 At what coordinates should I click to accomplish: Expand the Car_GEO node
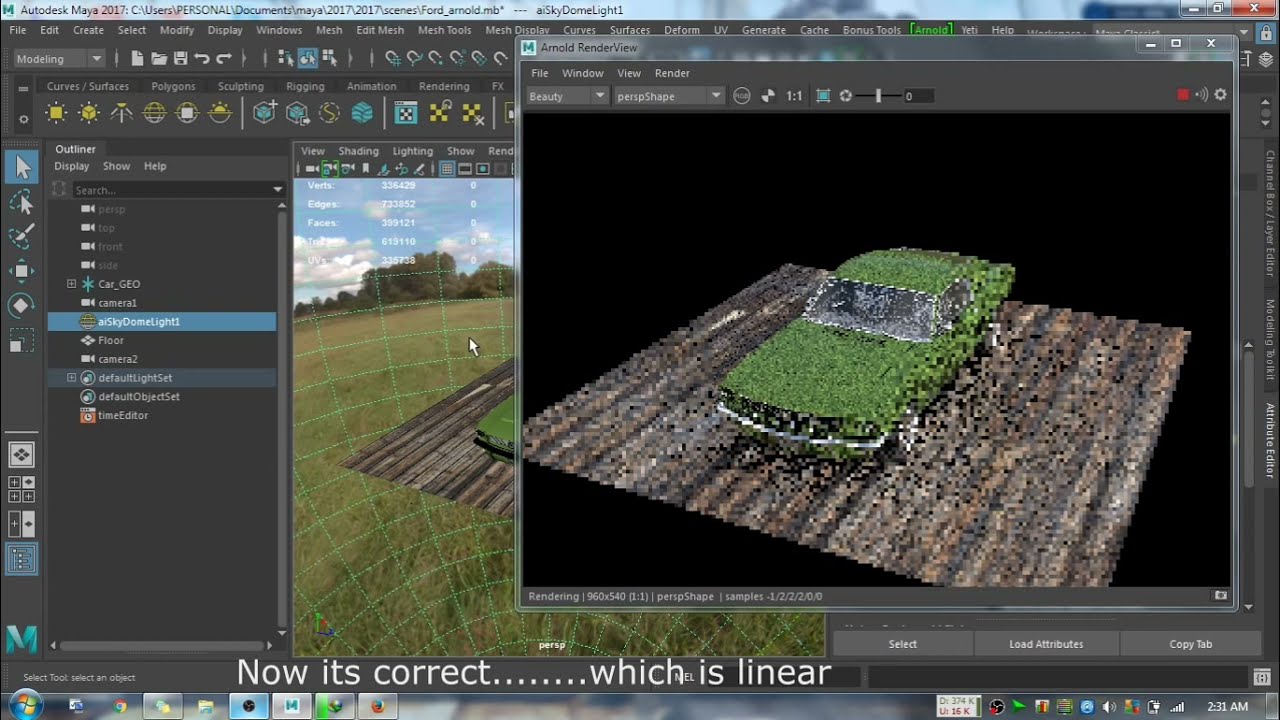tap(71, 284)
